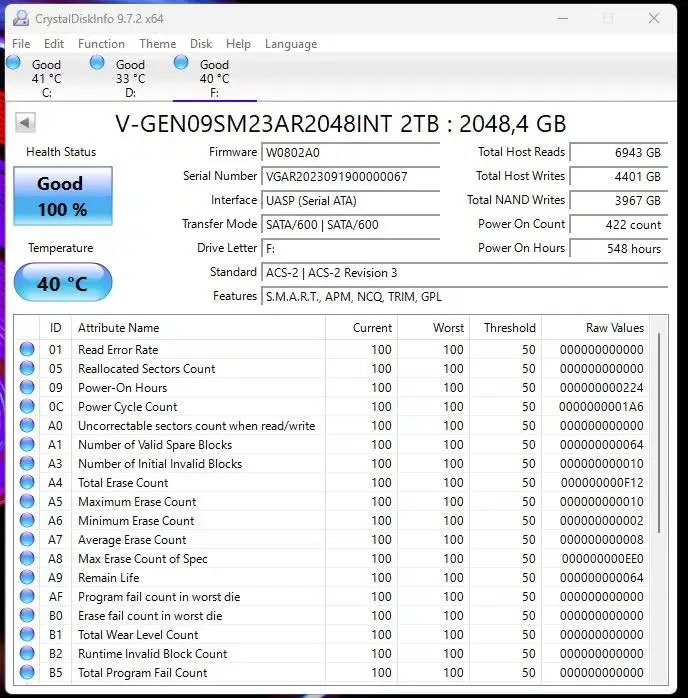Click the Raw Values column header
This screenshot has width=688, height=698.
point(595,328)
